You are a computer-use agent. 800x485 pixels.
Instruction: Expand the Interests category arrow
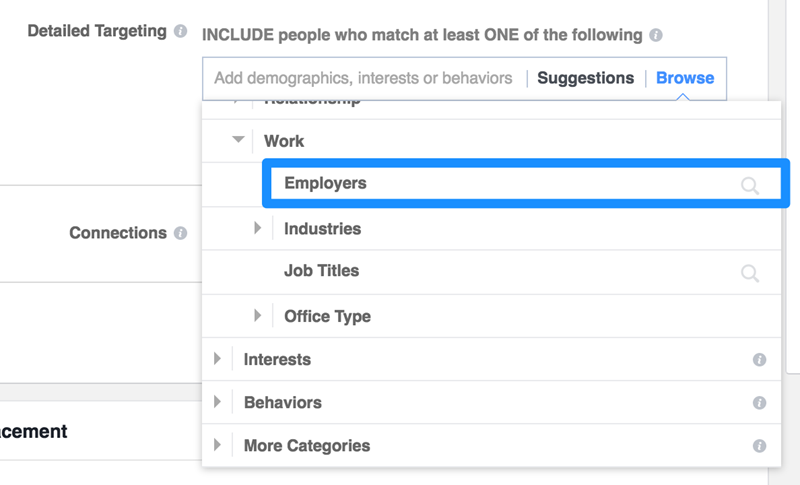[217, 359]
